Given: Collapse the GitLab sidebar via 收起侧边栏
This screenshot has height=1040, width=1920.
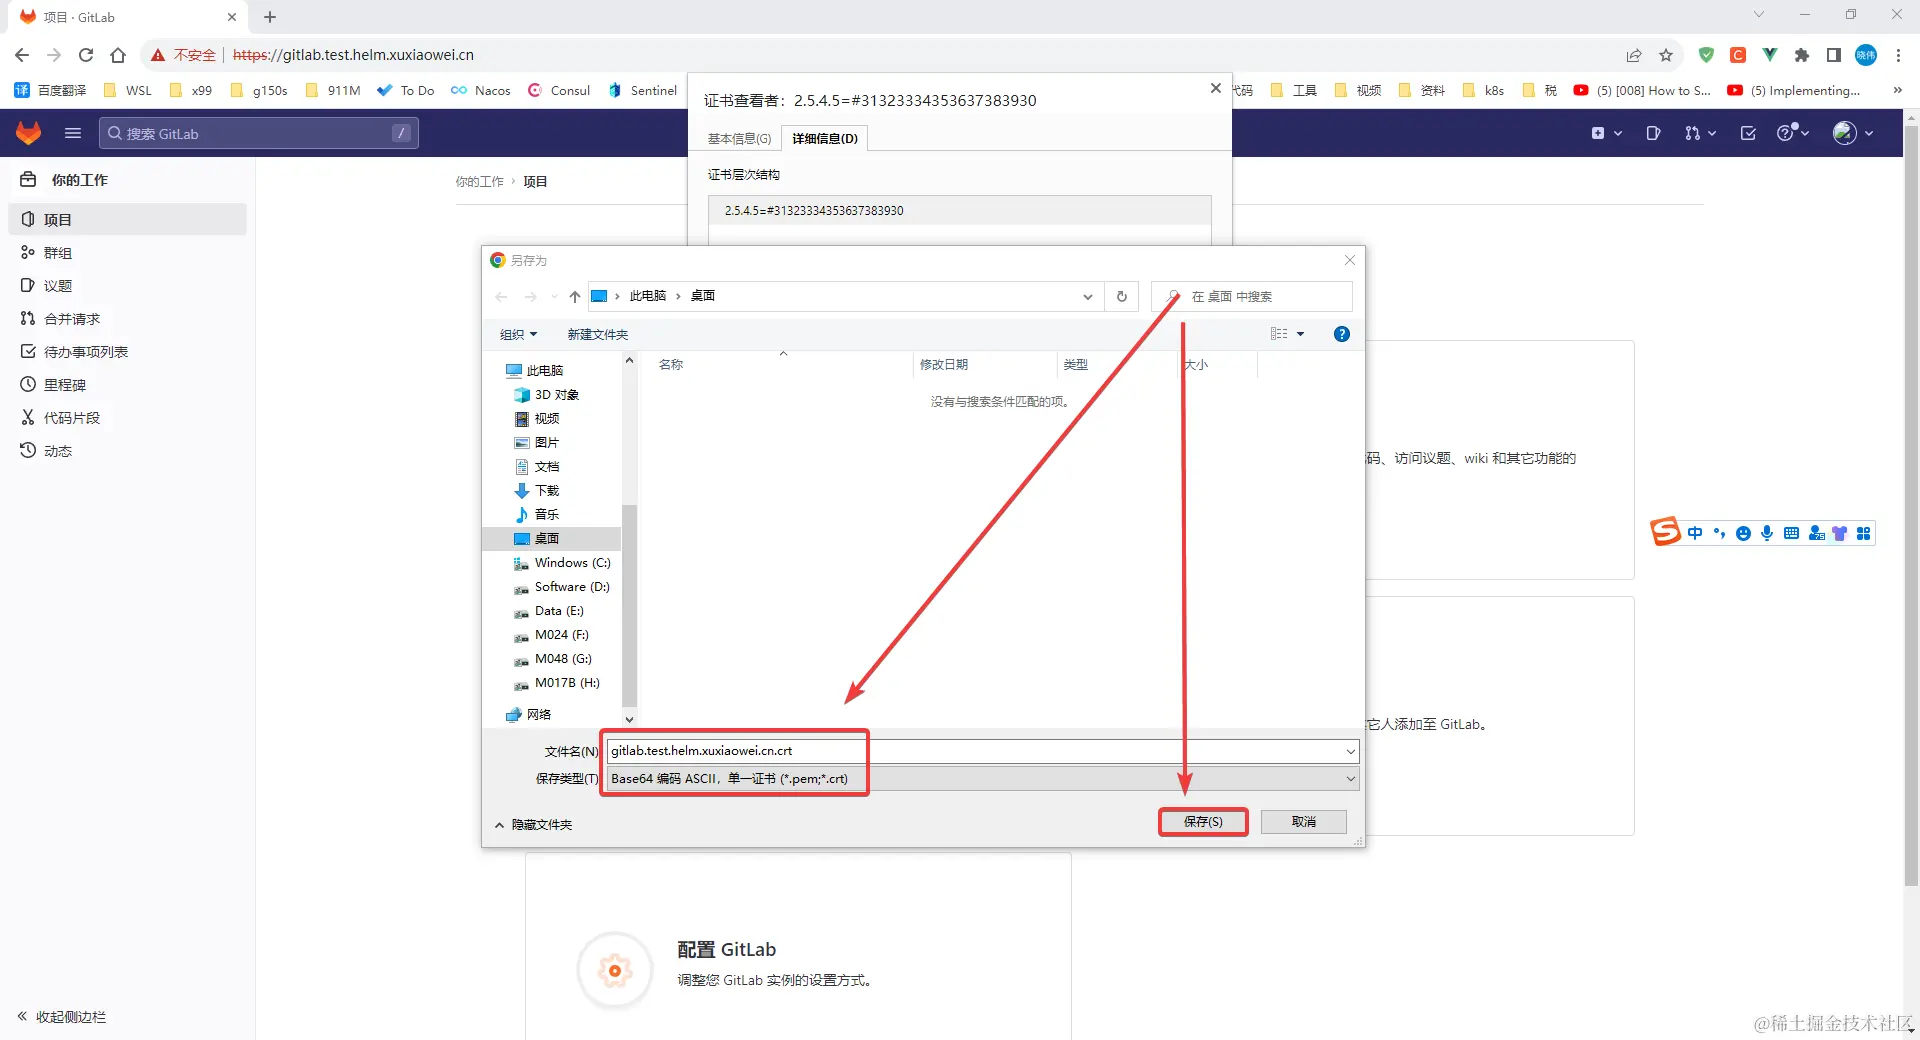Looking at the screenshot, I should pyautogui.click(x=61, y=1017).
